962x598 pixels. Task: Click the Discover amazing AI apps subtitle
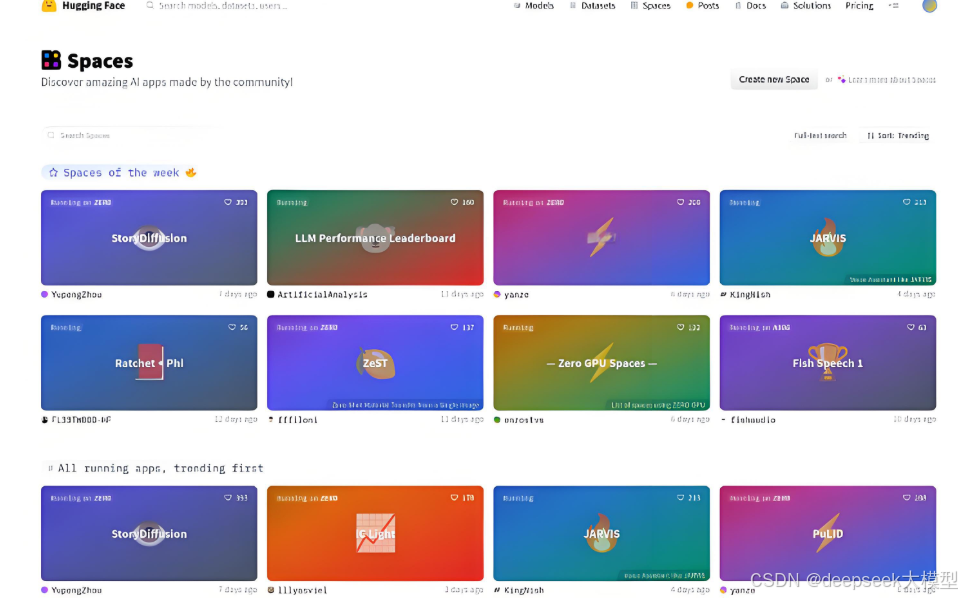[x=167, y=82]
